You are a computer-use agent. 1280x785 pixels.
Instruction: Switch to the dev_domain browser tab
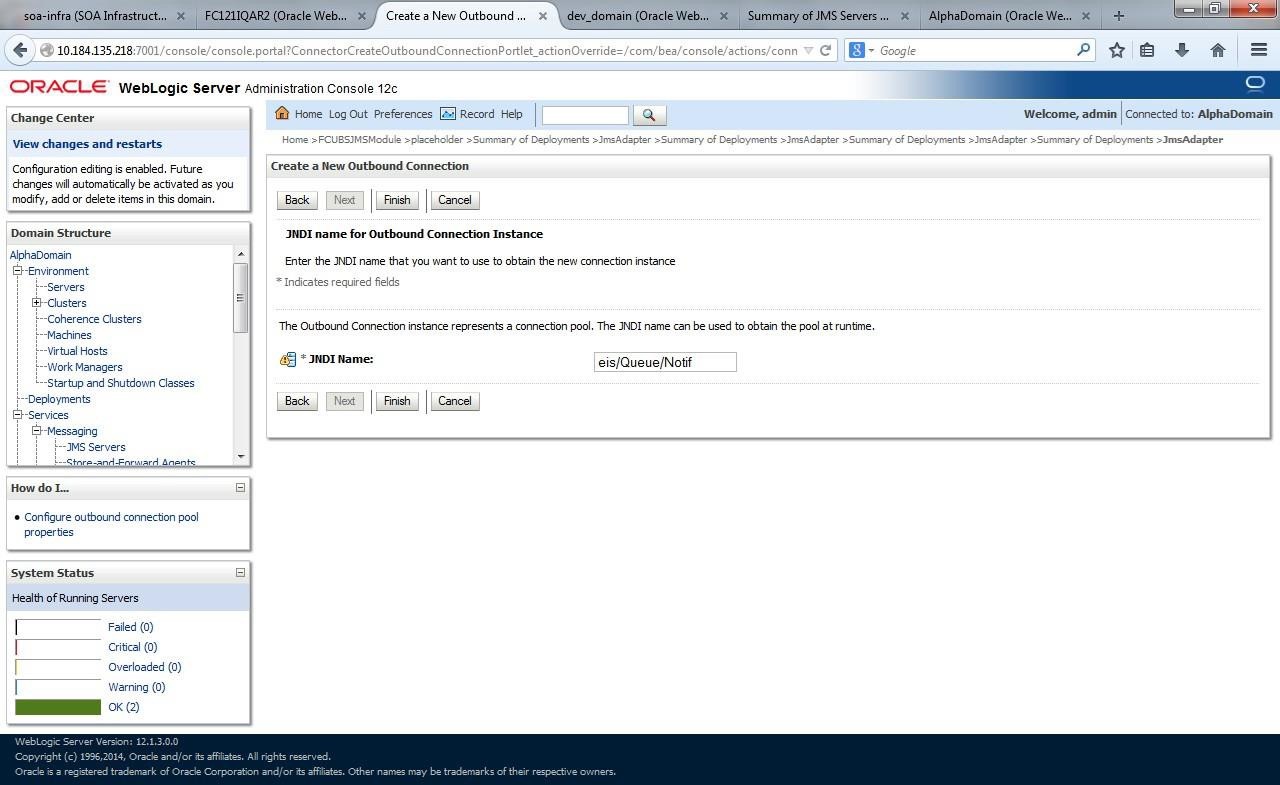638,16
